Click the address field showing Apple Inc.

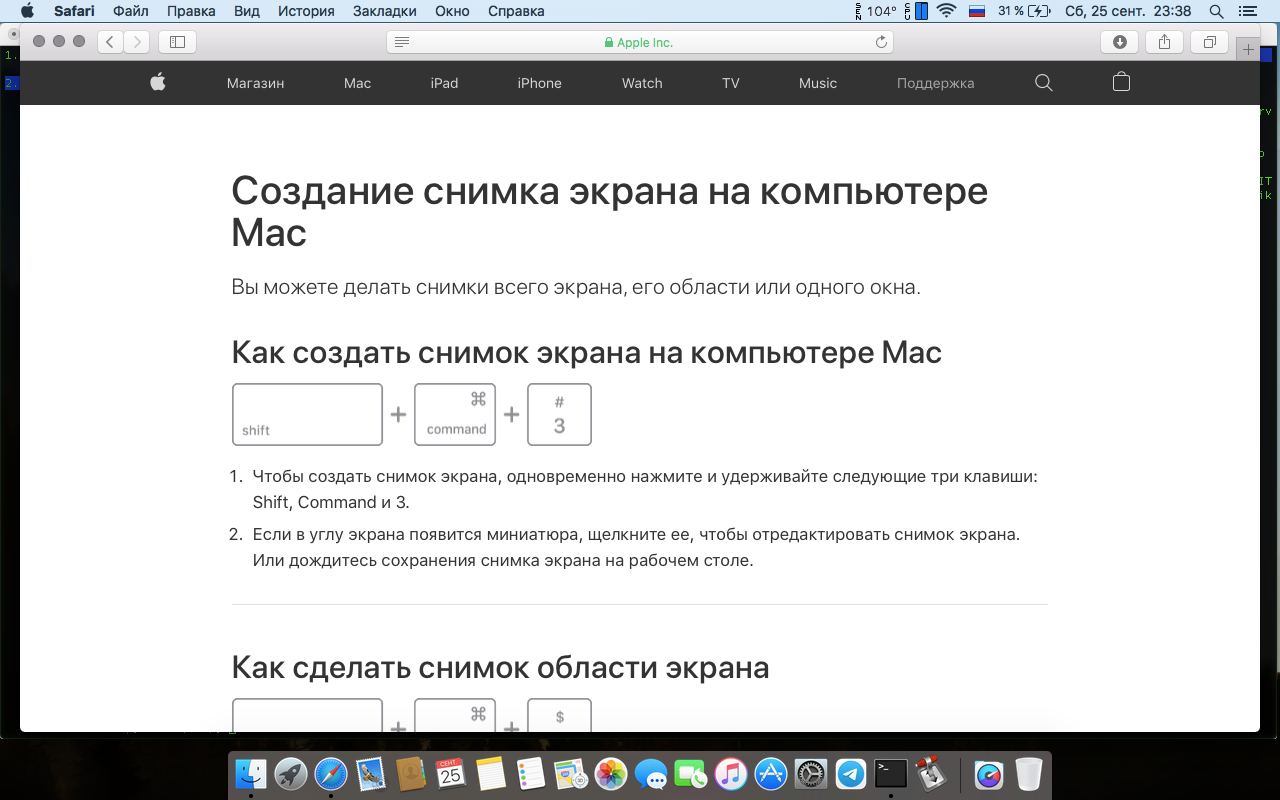pyautogui.click(x=640, y=42)
